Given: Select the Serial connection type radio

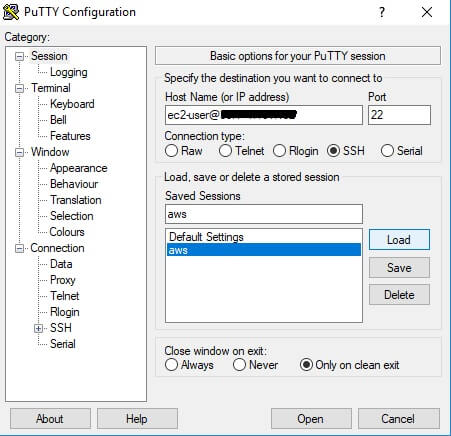Looking at the screenshot, I should pos(387,151).
